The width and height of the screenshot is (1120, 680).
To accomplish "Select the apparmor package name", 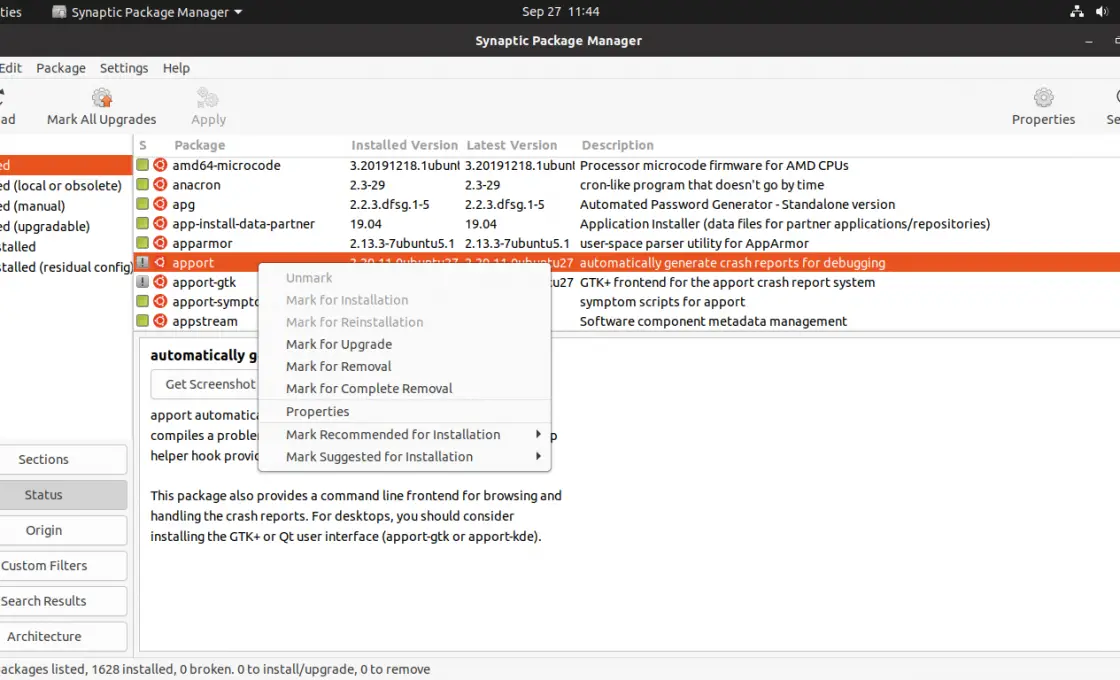I will 202,244.
